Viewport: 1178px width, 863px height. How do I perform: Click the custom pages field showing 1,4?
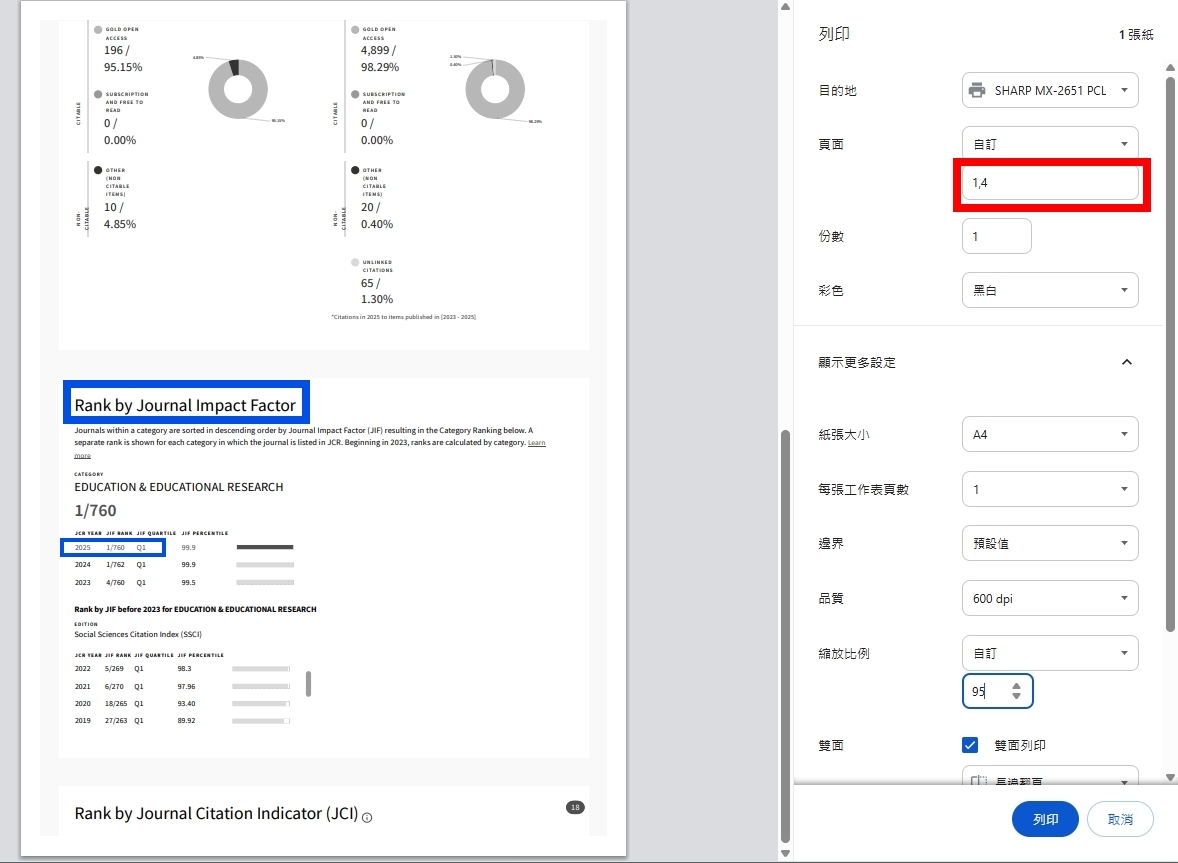[1050, 183]
